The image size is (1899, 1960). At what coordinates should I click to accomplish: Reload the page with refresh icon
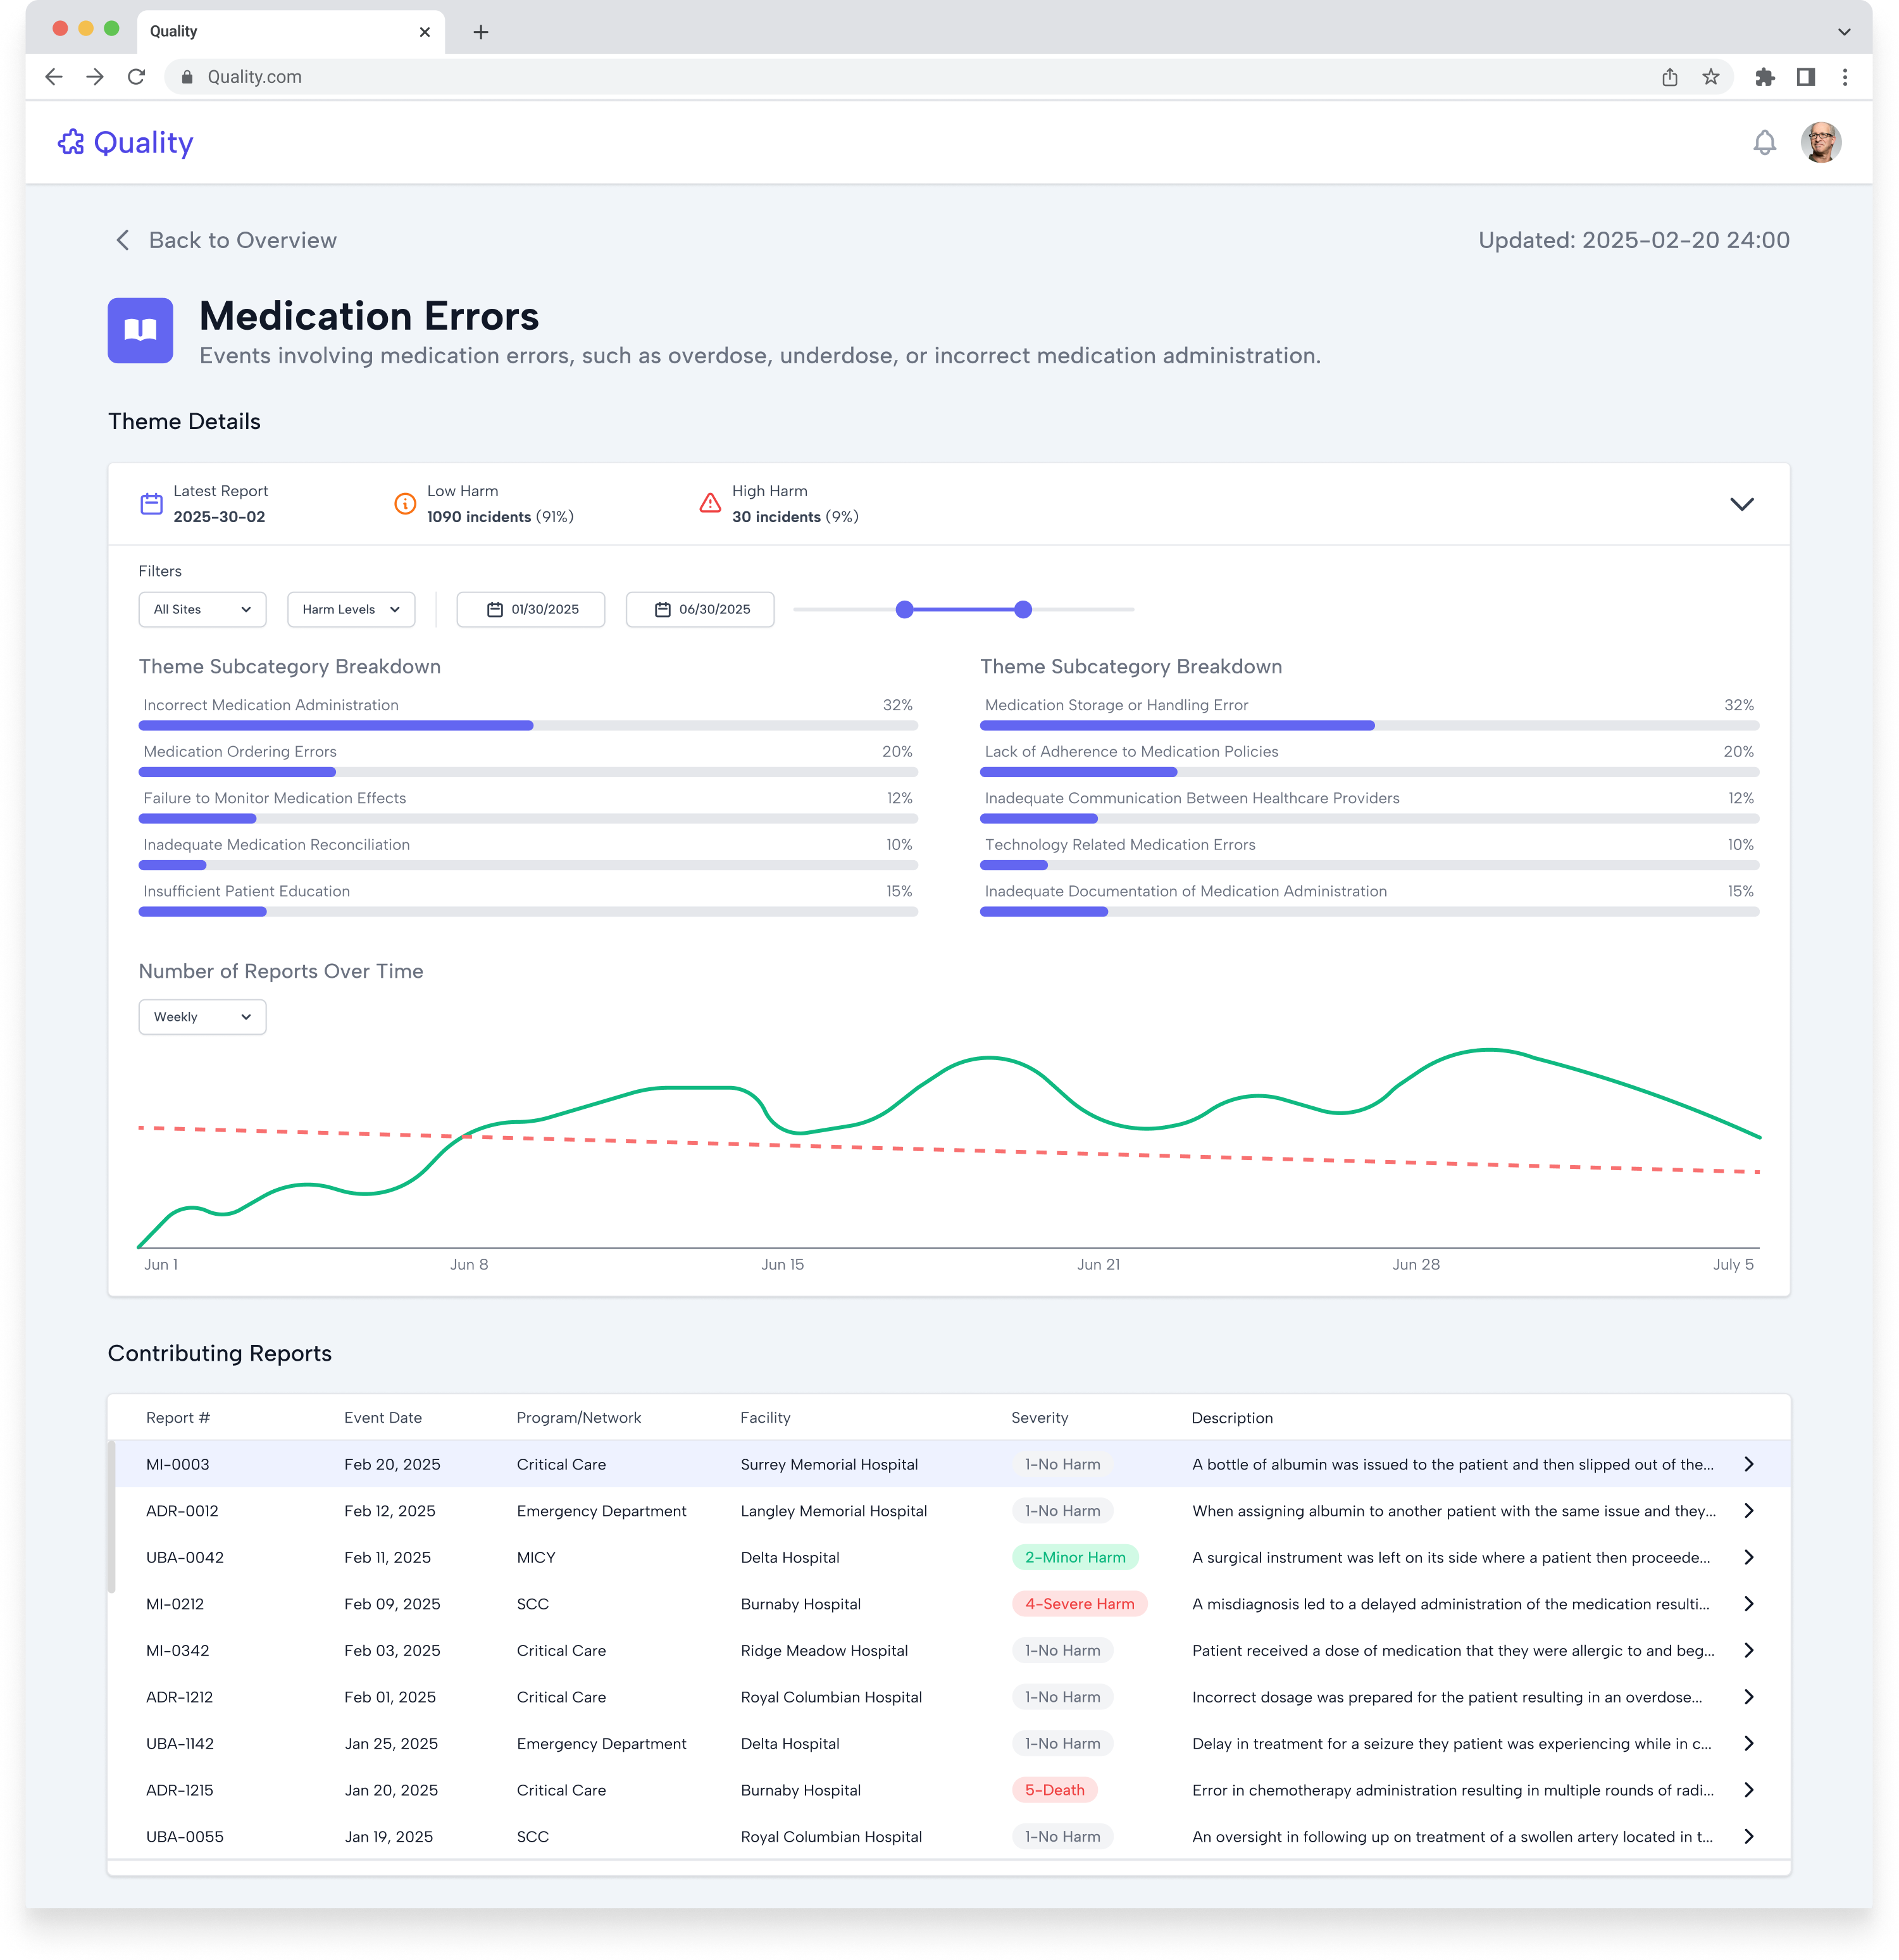pyautogui.click(x=137, y=77)
